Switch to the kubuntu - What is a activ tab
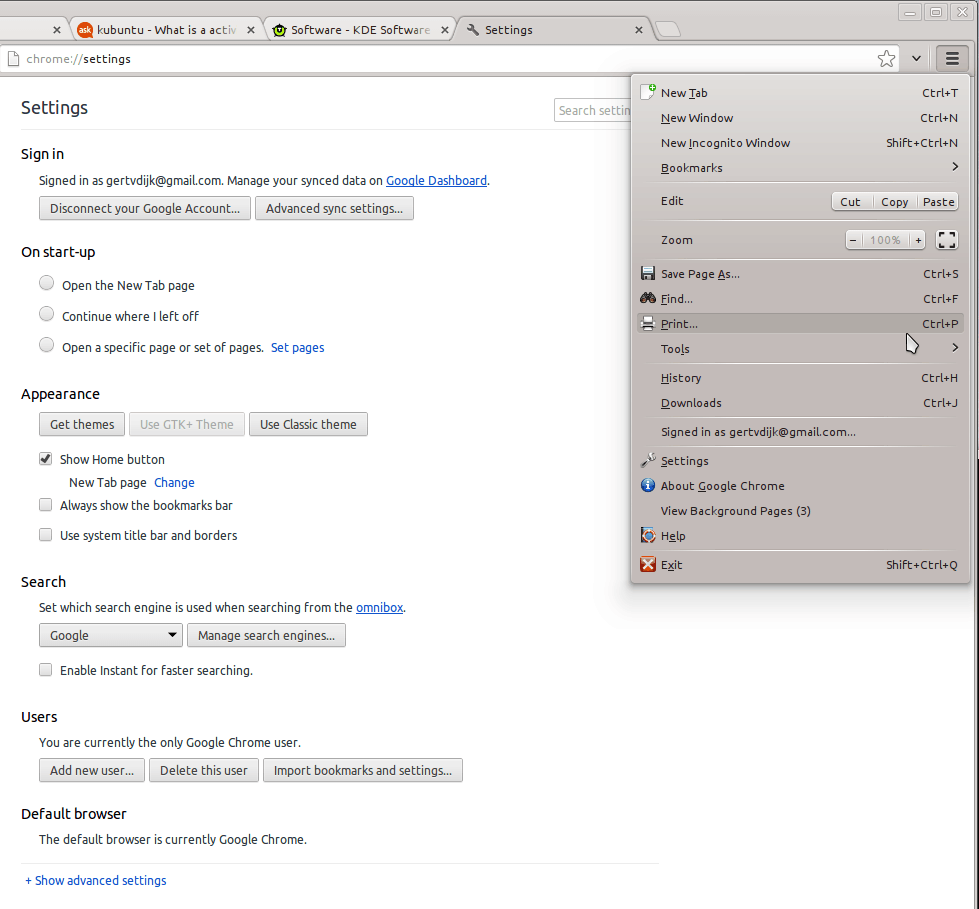Image resolution: width=979 pixels, height=909 pixels. 166,29
